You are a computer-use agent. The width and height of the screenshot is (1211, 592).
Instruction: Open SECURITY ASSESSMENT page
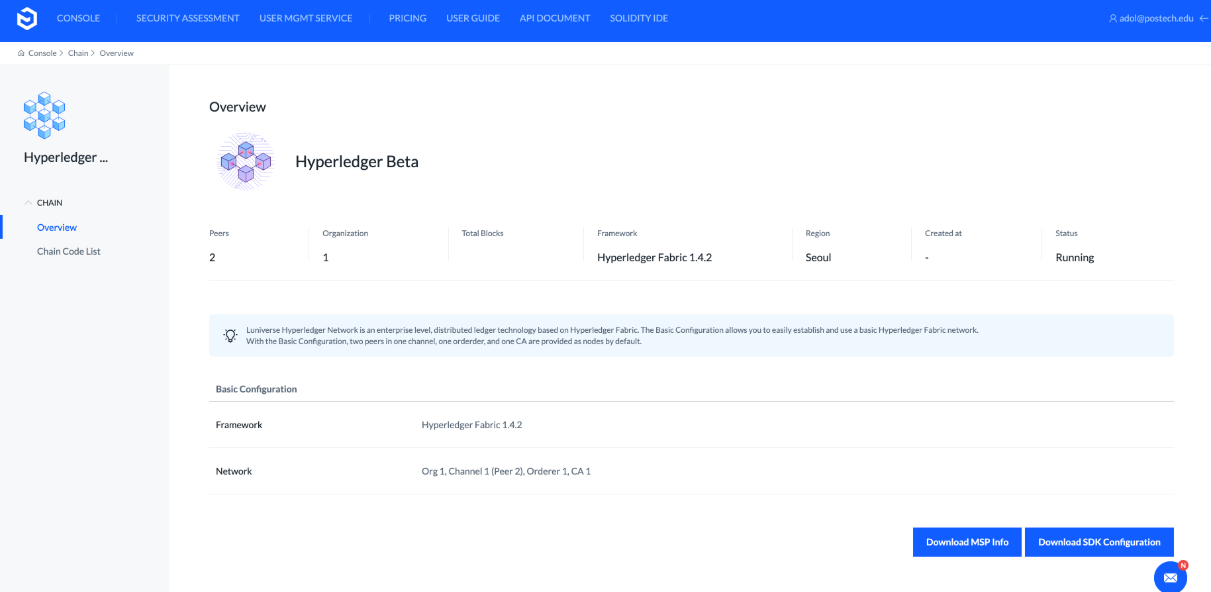188,18
